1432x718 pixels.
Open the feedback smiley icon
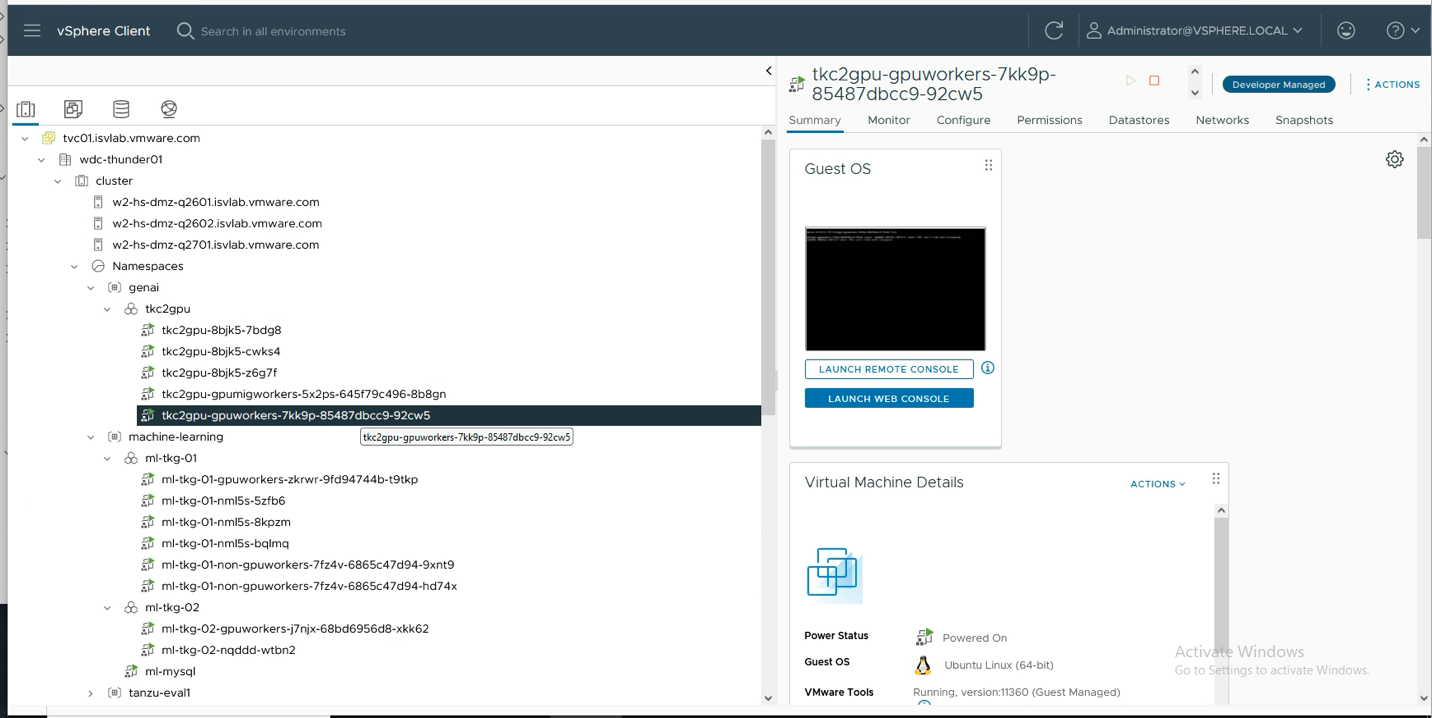point(1346,30)
